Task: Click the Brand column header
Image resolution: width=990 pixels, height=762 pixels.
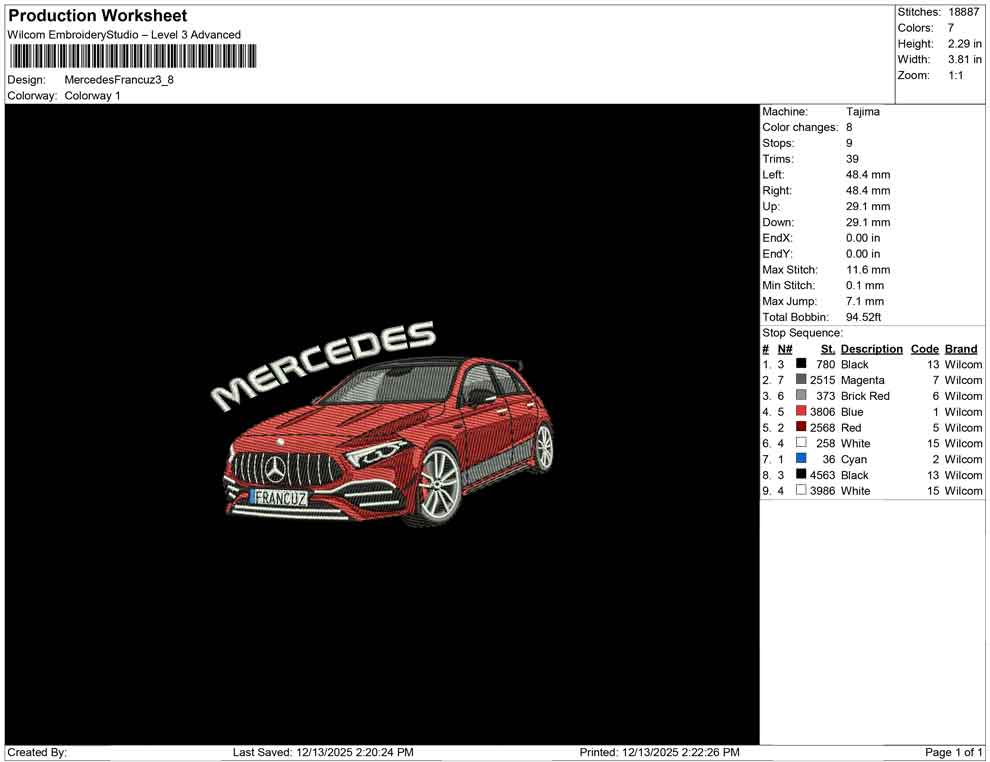Action: (x=961, y=348)
